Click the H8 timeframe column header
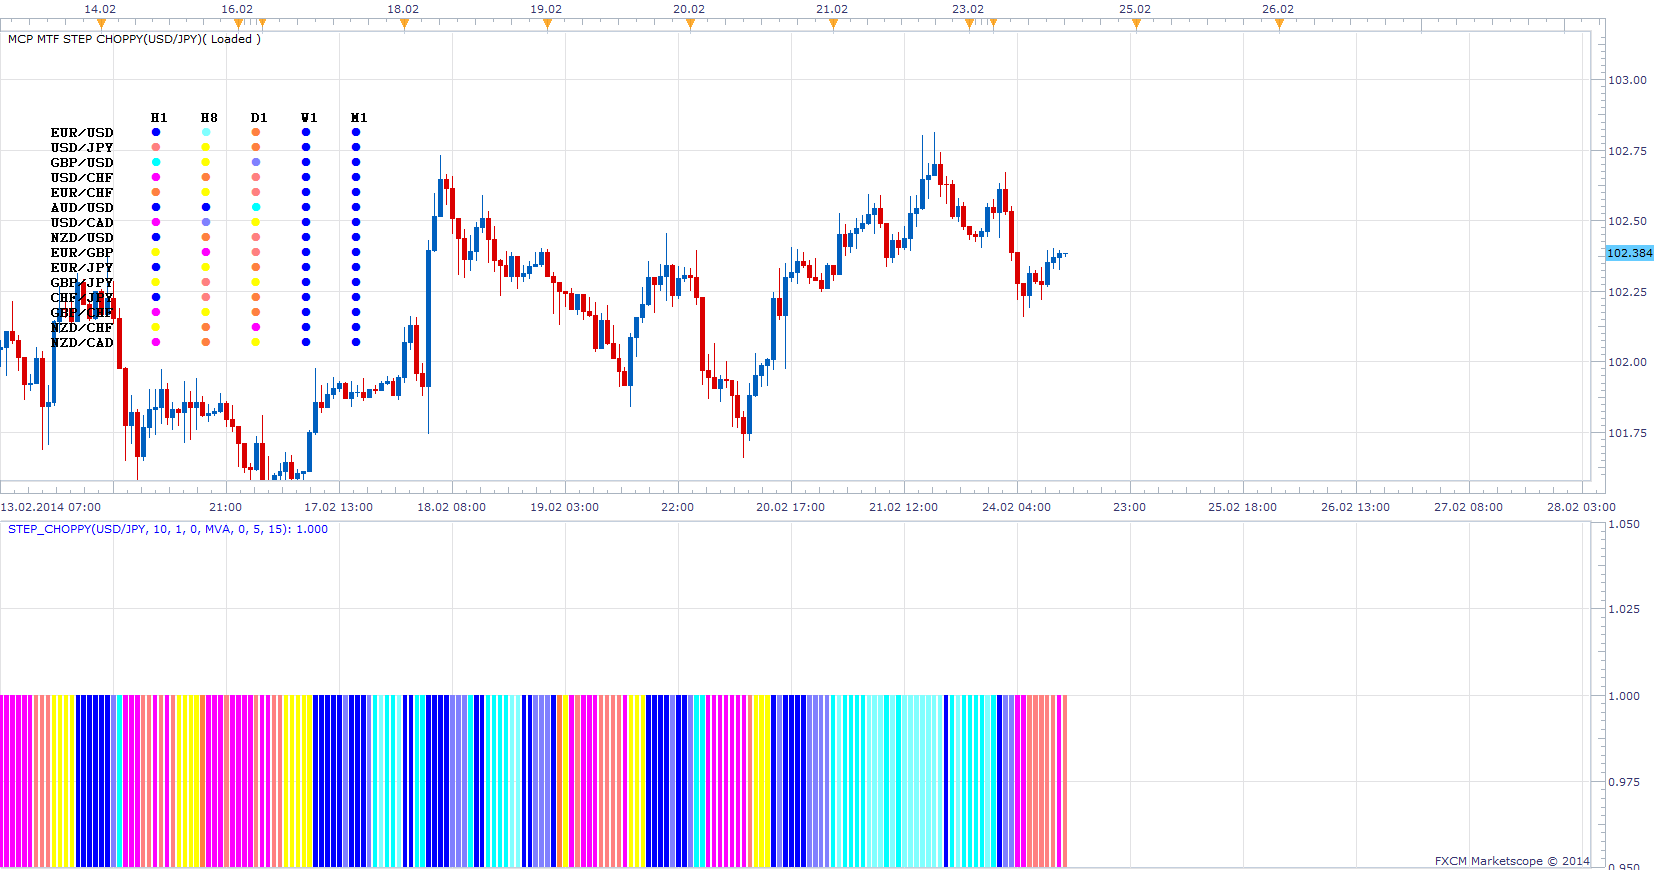The width and height of the screenshot is (1663, 870). [209, 118]
